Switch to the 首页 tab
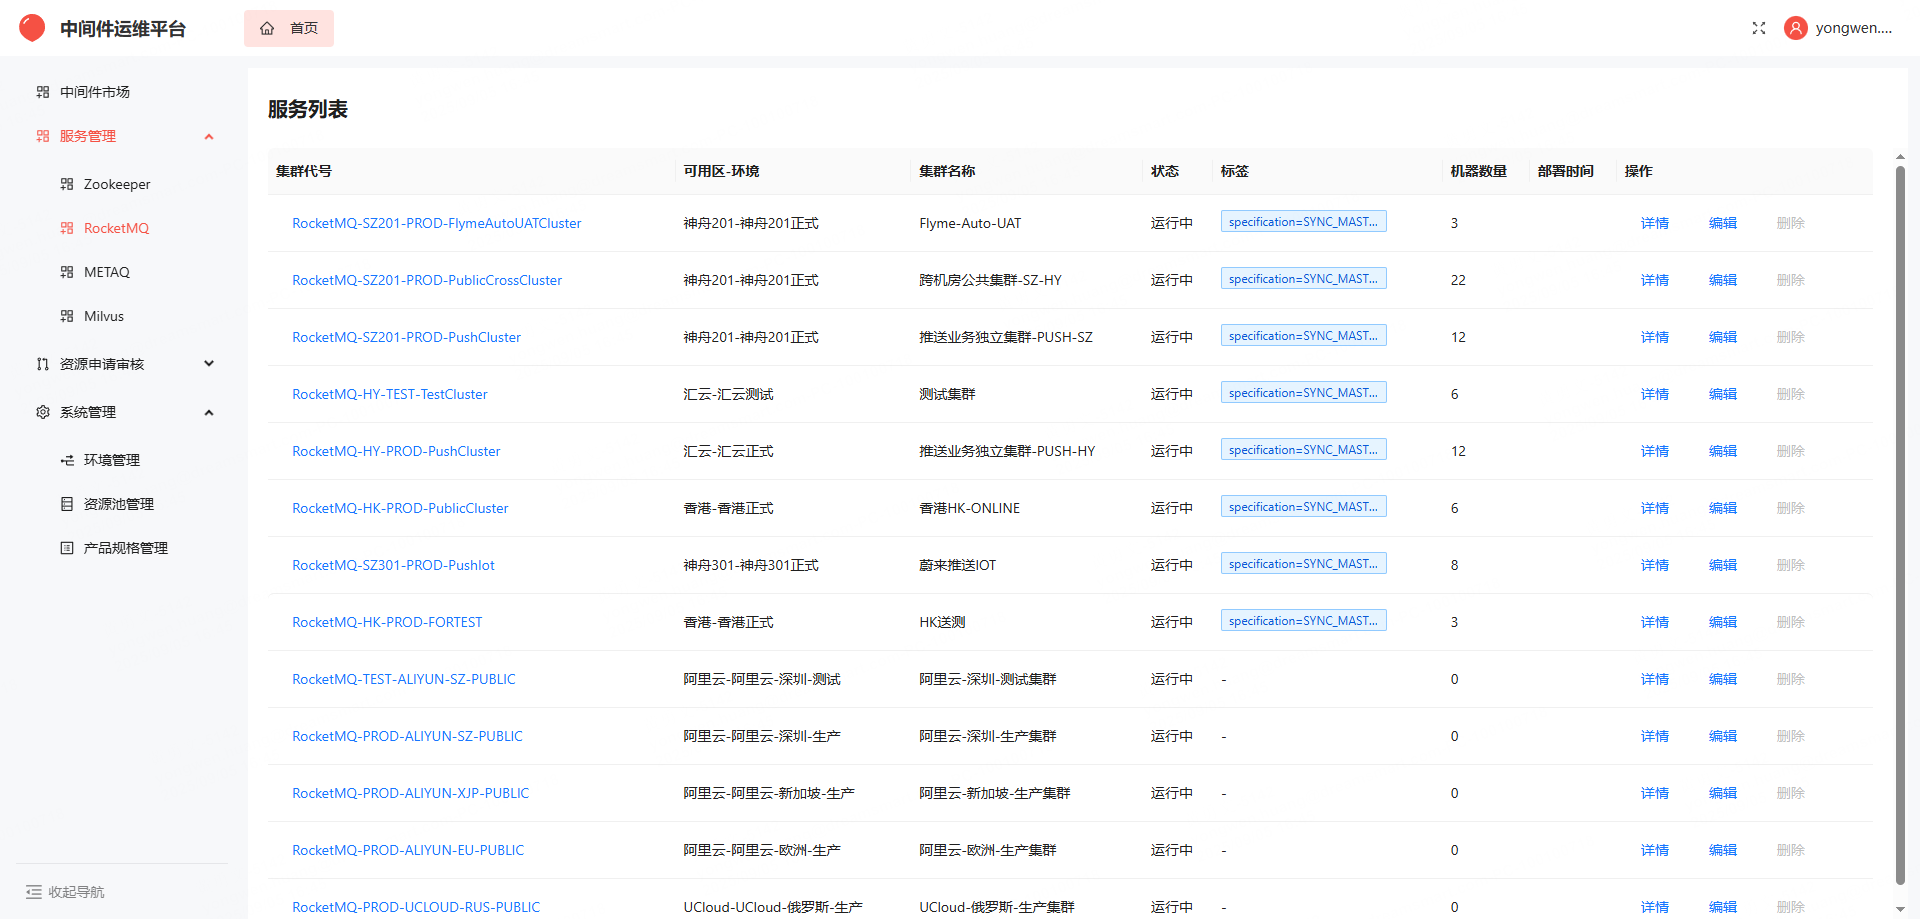The width and height of the screenshot is (1920, 919). tap(289, 28)
